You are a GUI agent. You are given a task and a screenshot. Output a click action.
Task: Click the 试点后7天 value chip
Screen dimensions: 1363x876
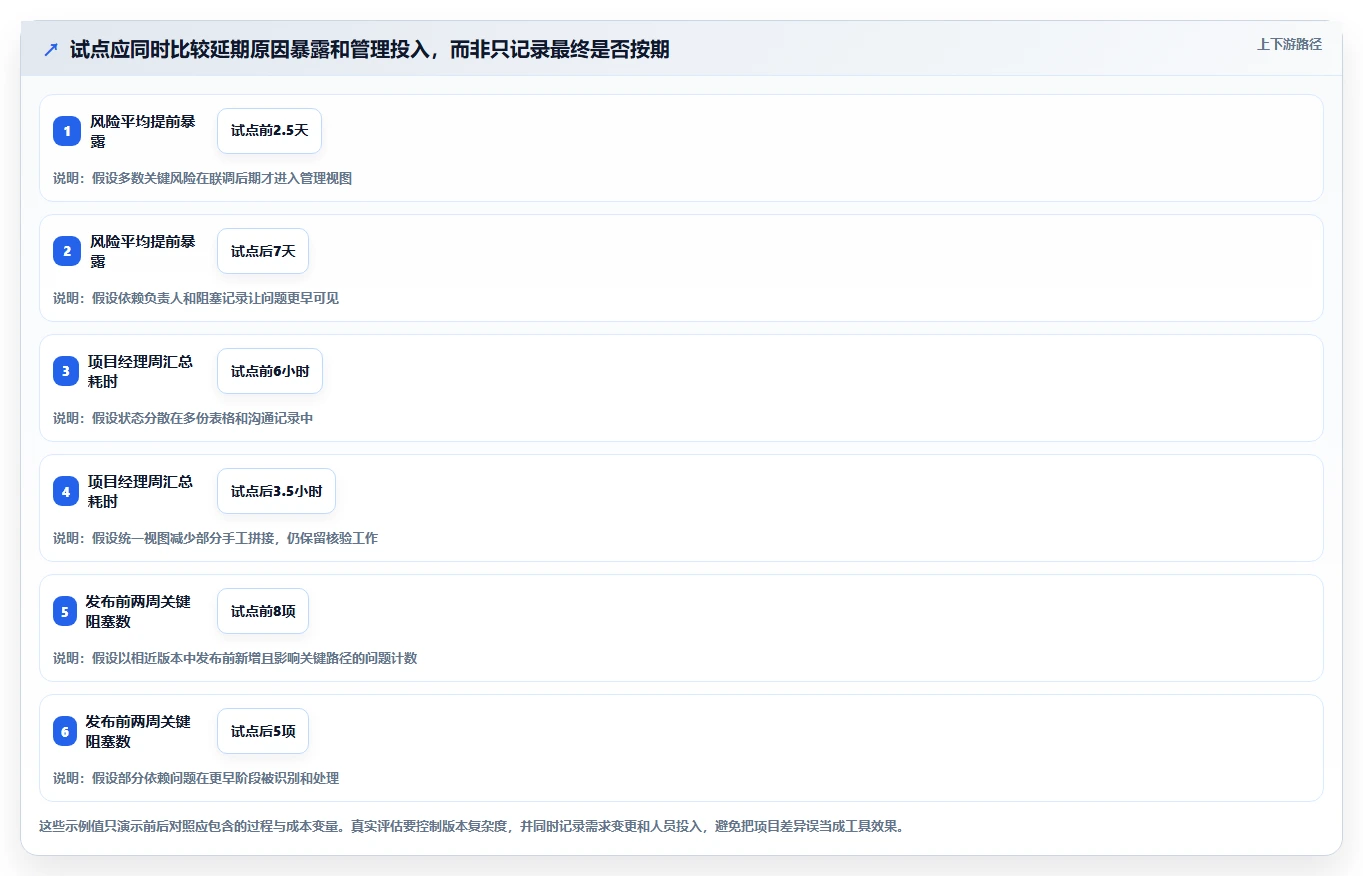point(263,251)
